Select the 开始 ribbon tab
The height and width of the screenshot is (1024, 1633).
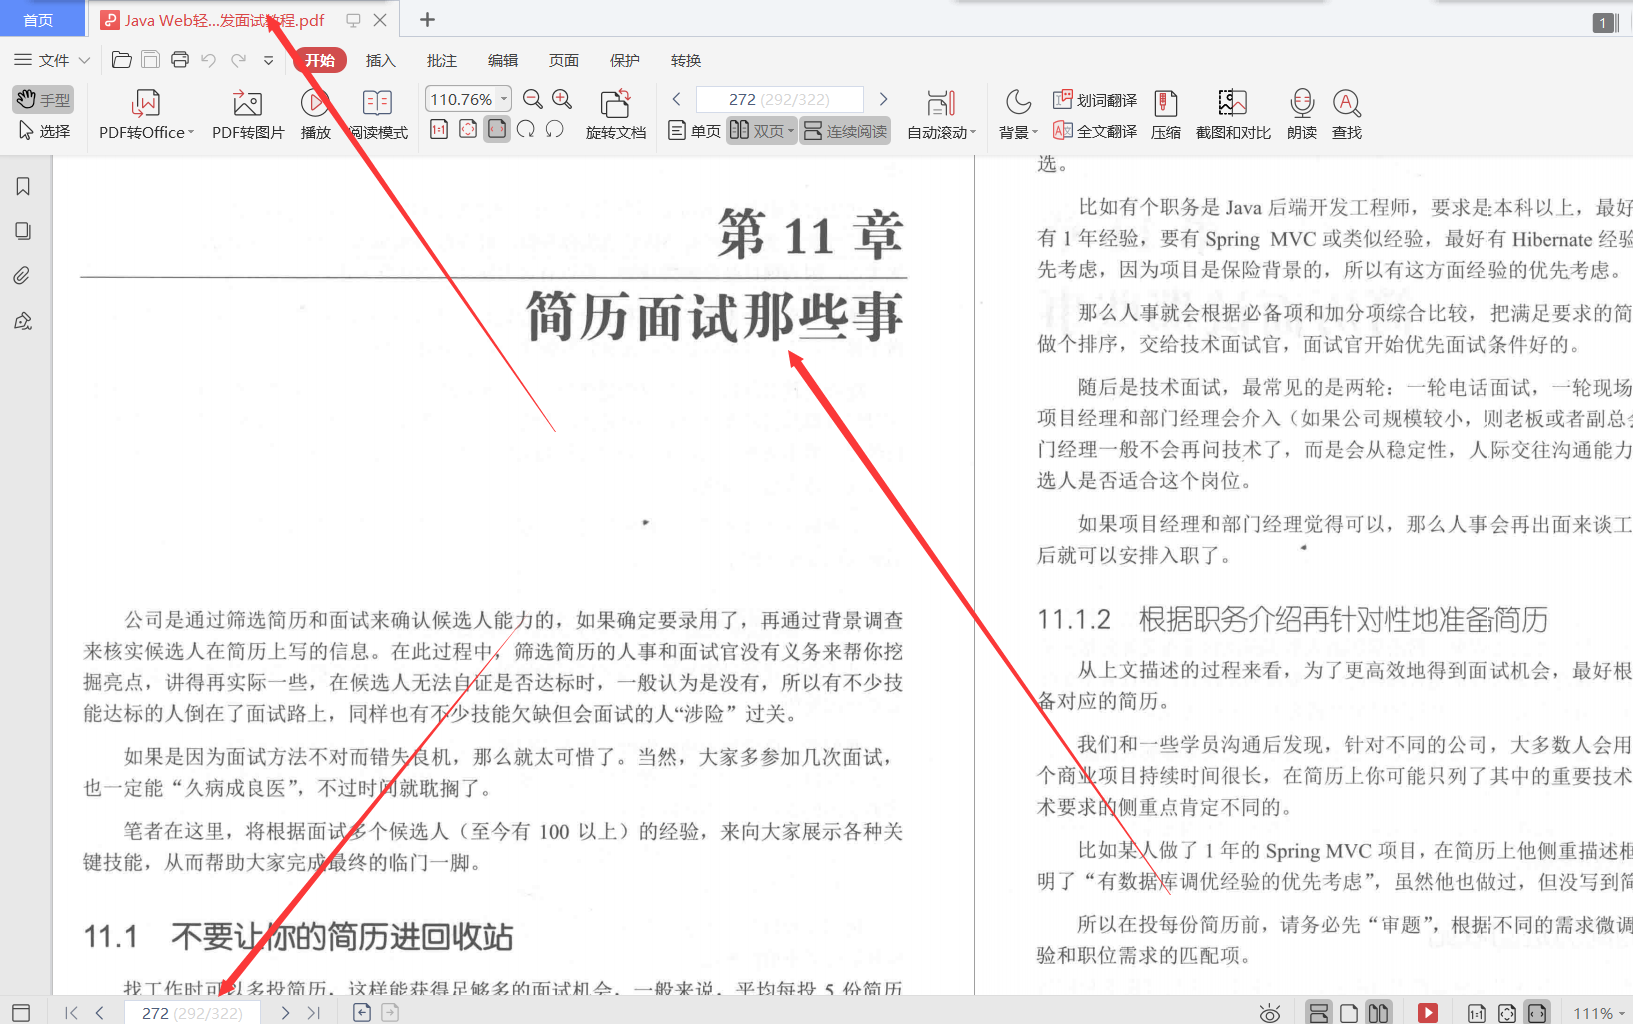tap(320, 61)
